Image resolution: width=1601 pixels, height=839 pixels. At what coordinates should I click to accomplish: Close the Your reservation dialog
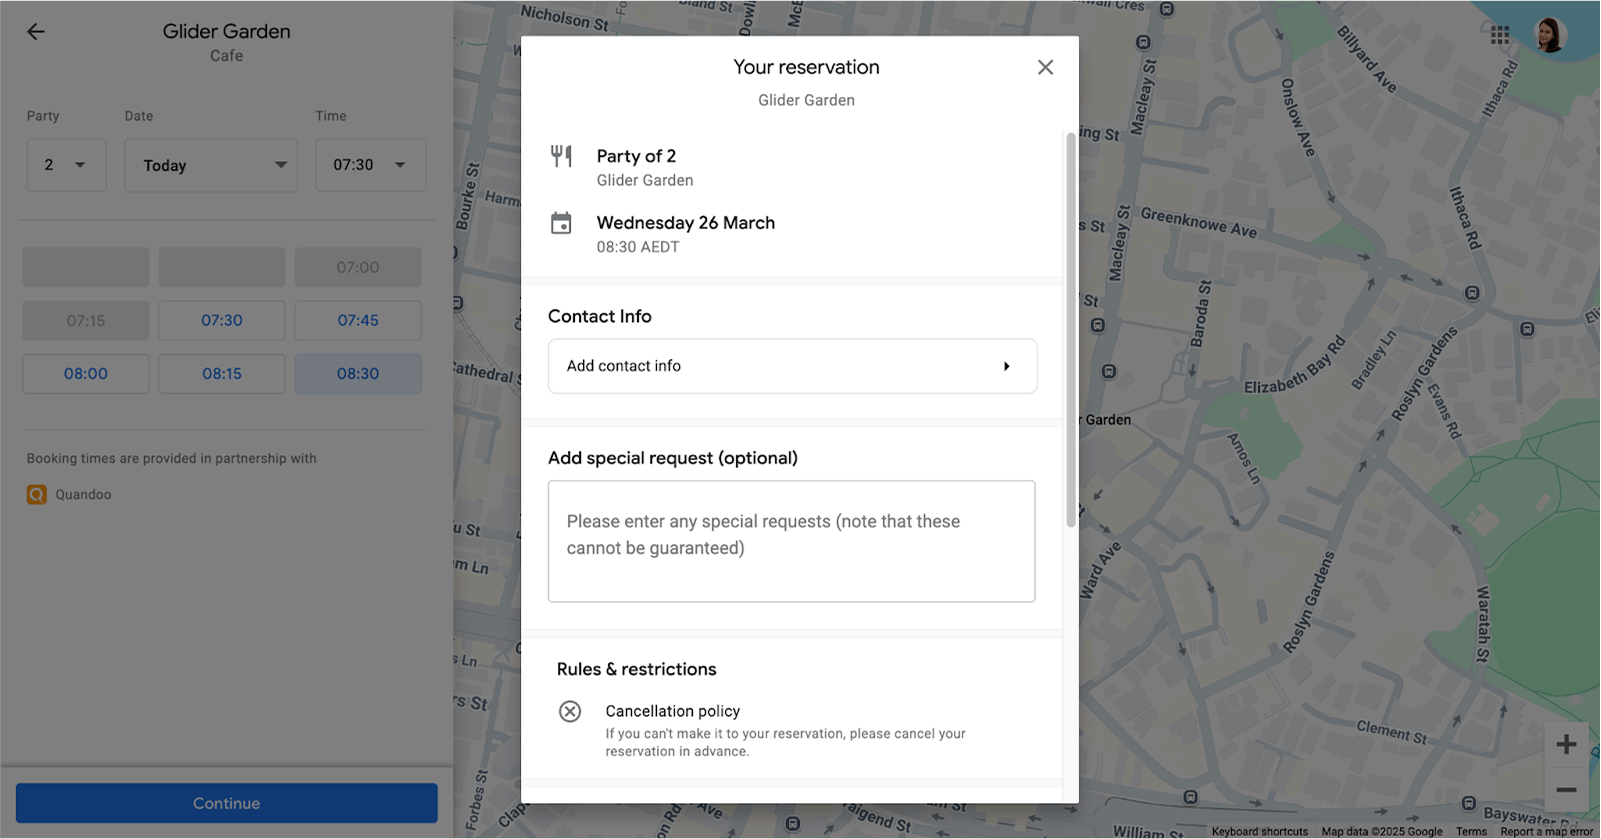pyautogui.click(x=1045, y=67)
